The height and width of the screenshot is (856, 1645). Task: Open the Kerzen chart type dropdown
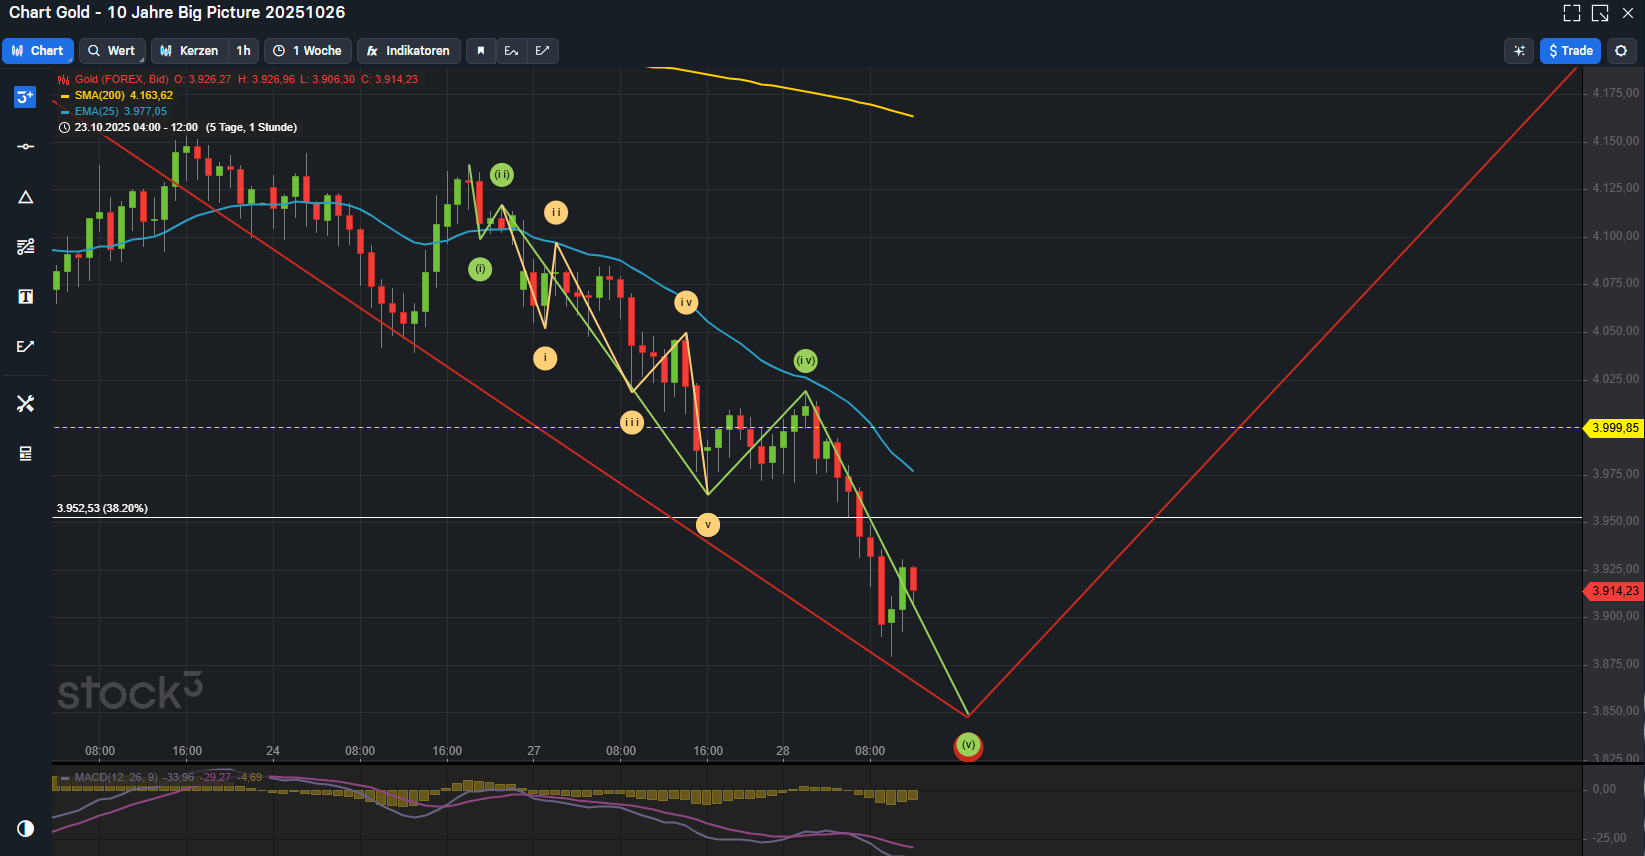coord(189,51)
